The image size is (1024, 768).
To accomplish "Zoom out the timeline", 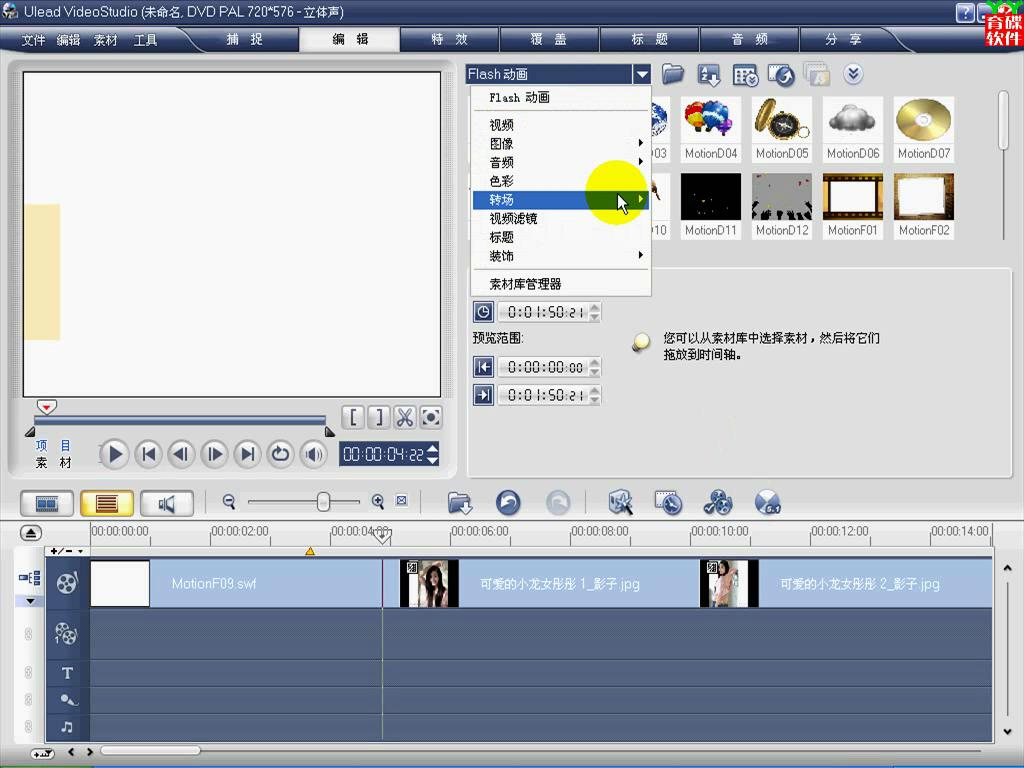I will 229,502.
